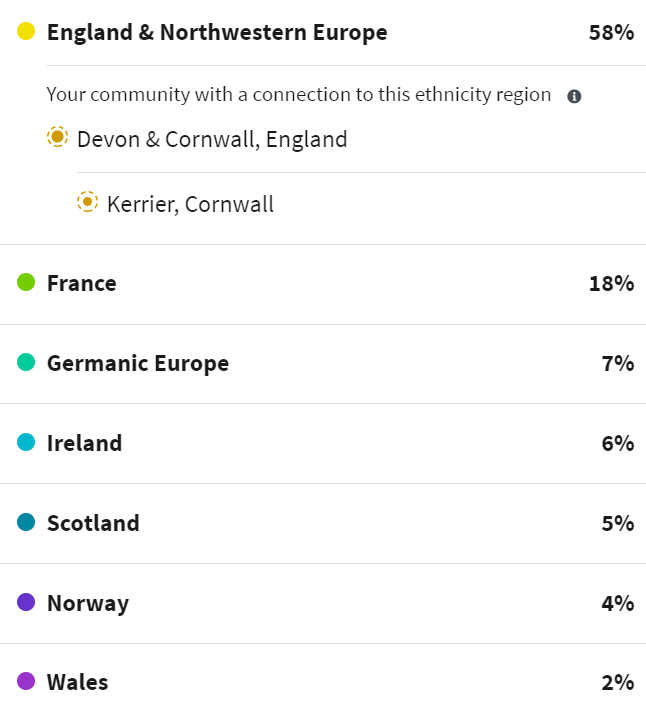Expand the France ethnicity row
Screen dimensions: 646x706
pos(82,283)
